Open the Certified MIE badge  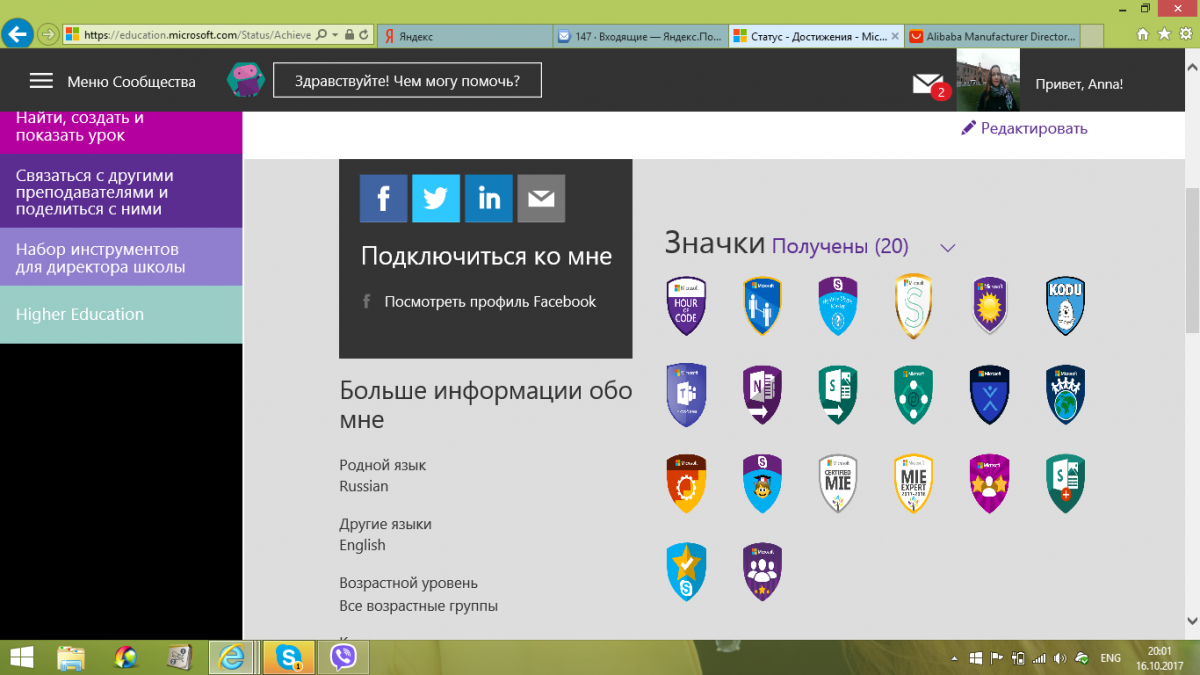tap(838, 484)
